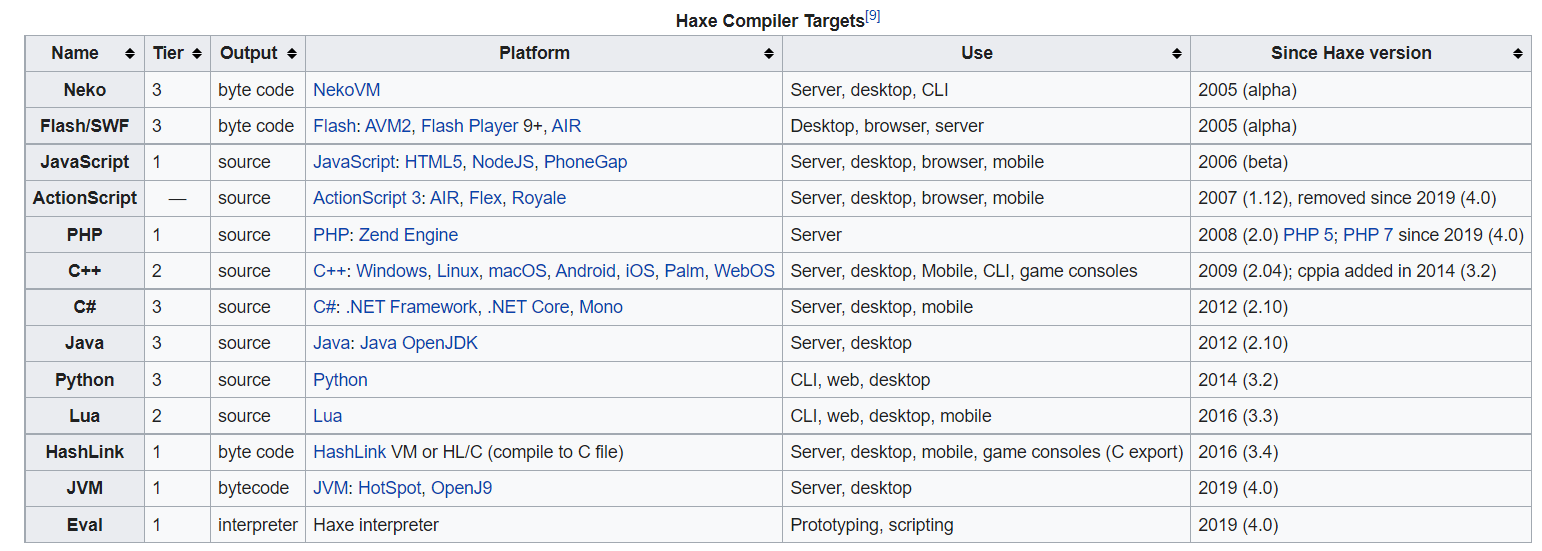
Task: Click the '2006 (beta)' version cell
Action: click(x=1361, y=162)
